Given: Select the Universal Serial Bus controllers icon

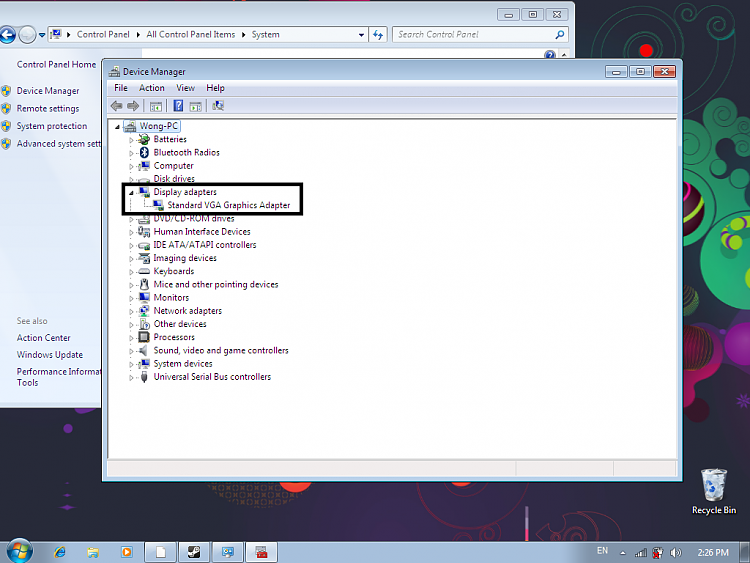Looking at the screenshot, I should 144,377.
